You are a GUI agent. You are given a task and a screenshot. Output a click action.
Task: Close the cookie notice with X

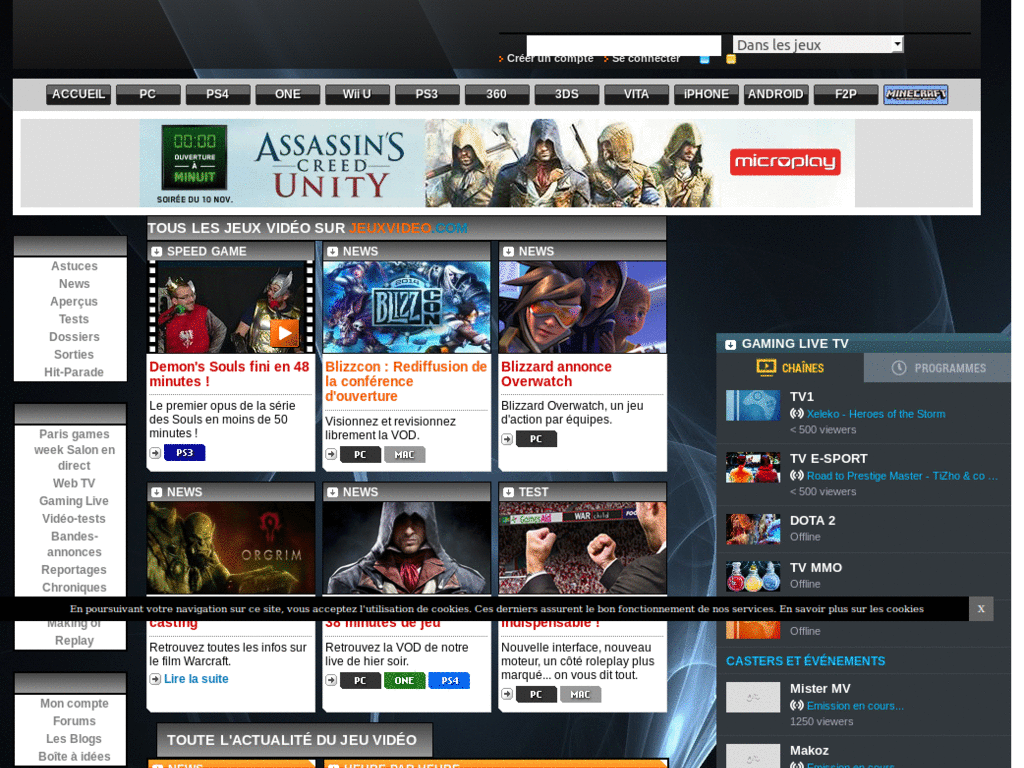pyautogui.click(x=981, y=609)
